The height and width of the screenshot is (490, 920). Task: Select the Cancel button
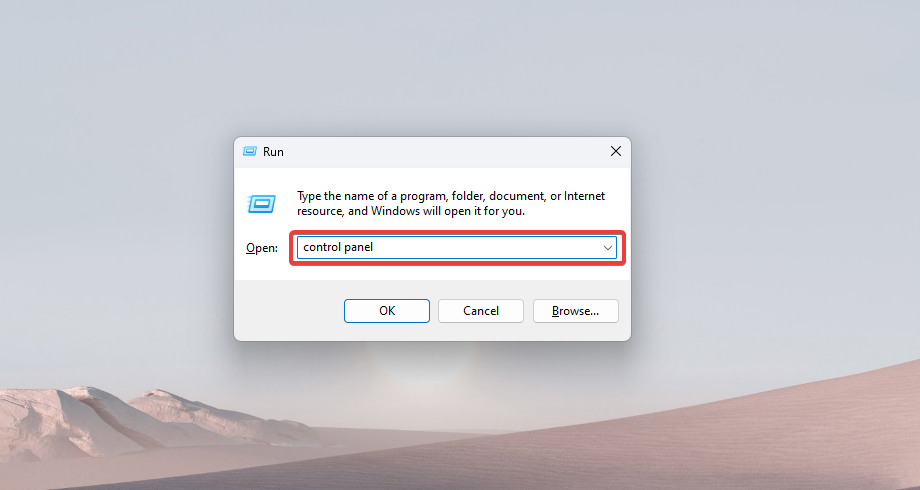click(x=481, y=311)
